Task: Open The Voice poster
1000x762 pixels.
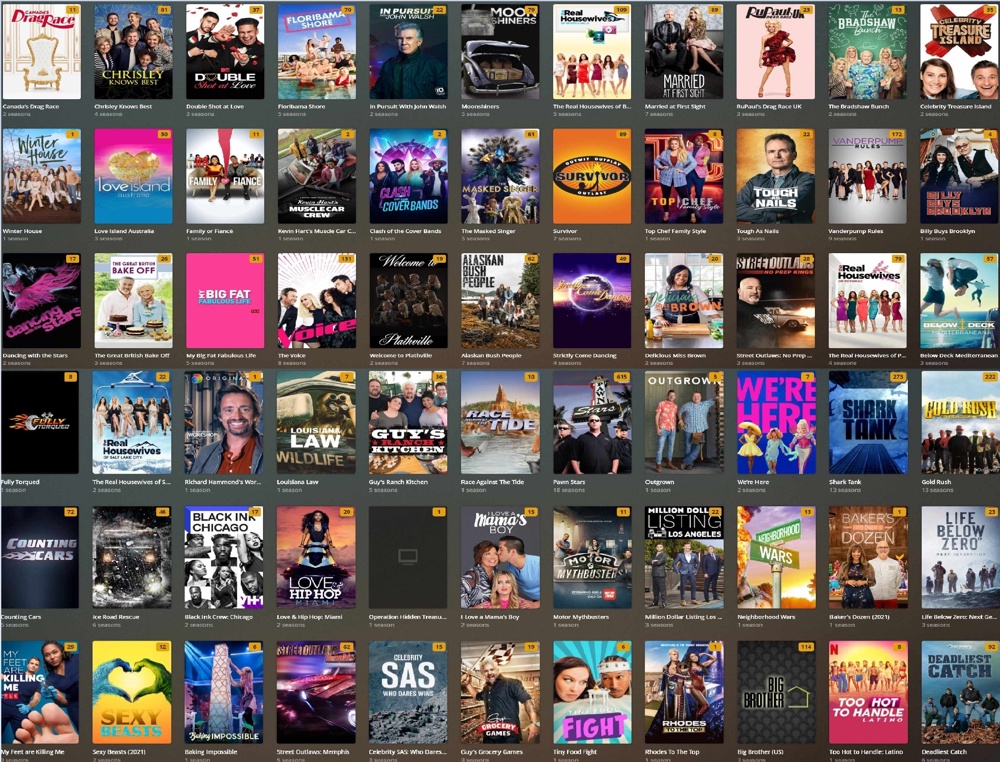Action: coord(317,300)
